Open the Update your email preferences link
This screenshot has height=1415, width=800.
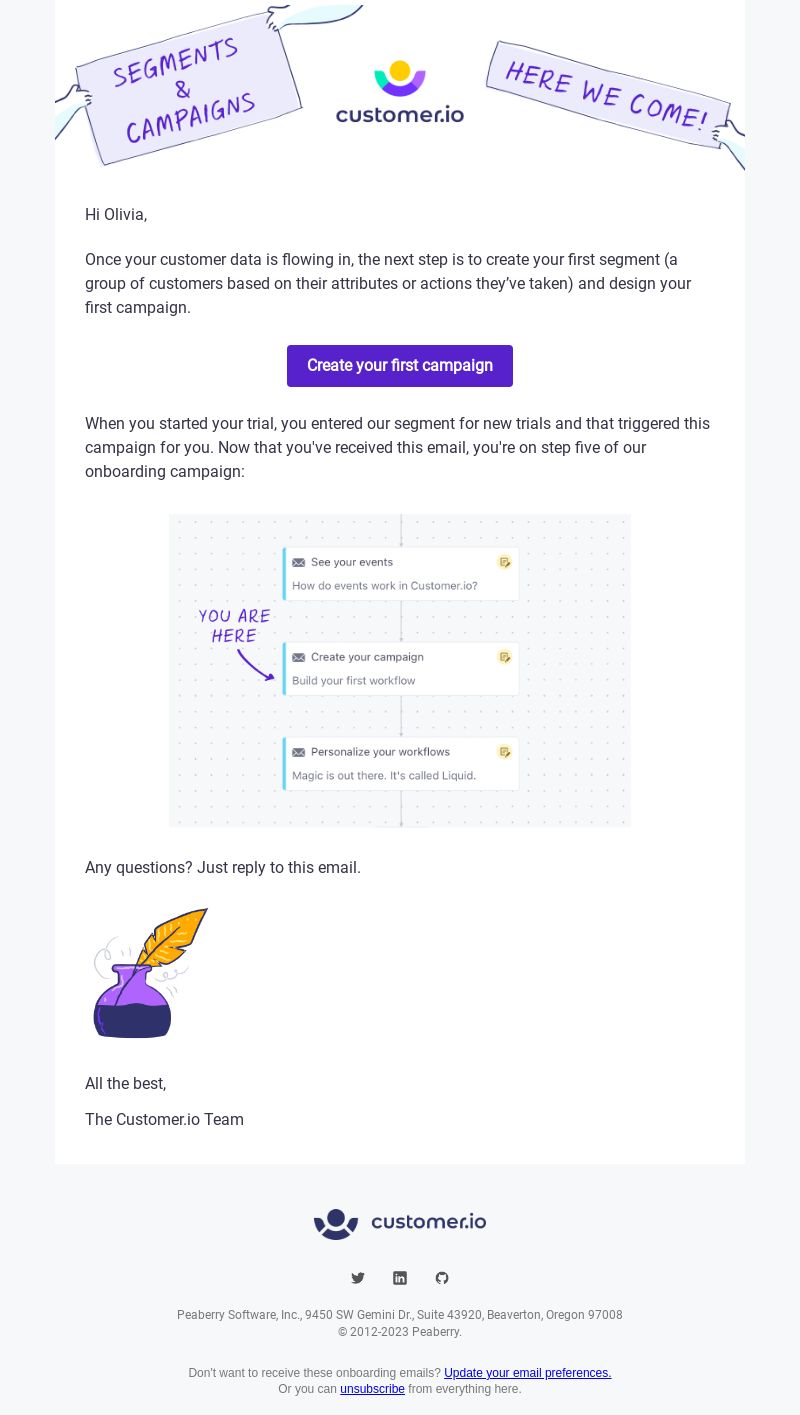(527, 1373)
